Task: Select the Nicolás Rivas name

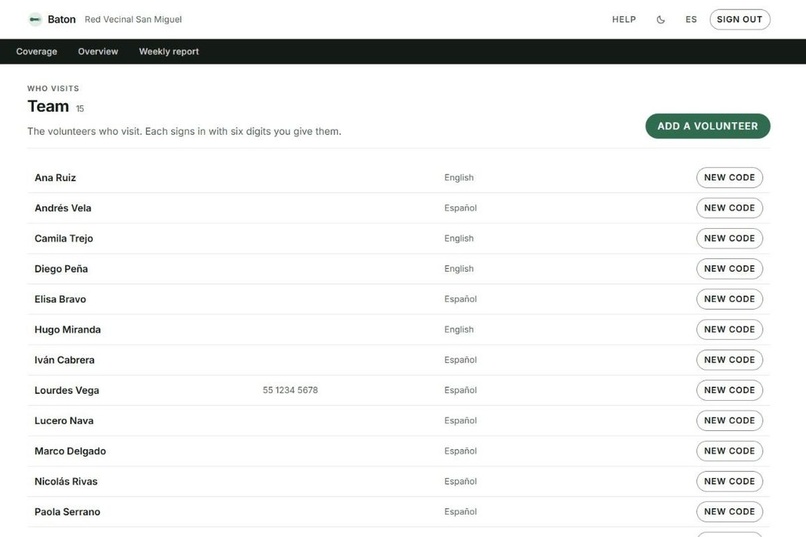Action: coord(66,481)
